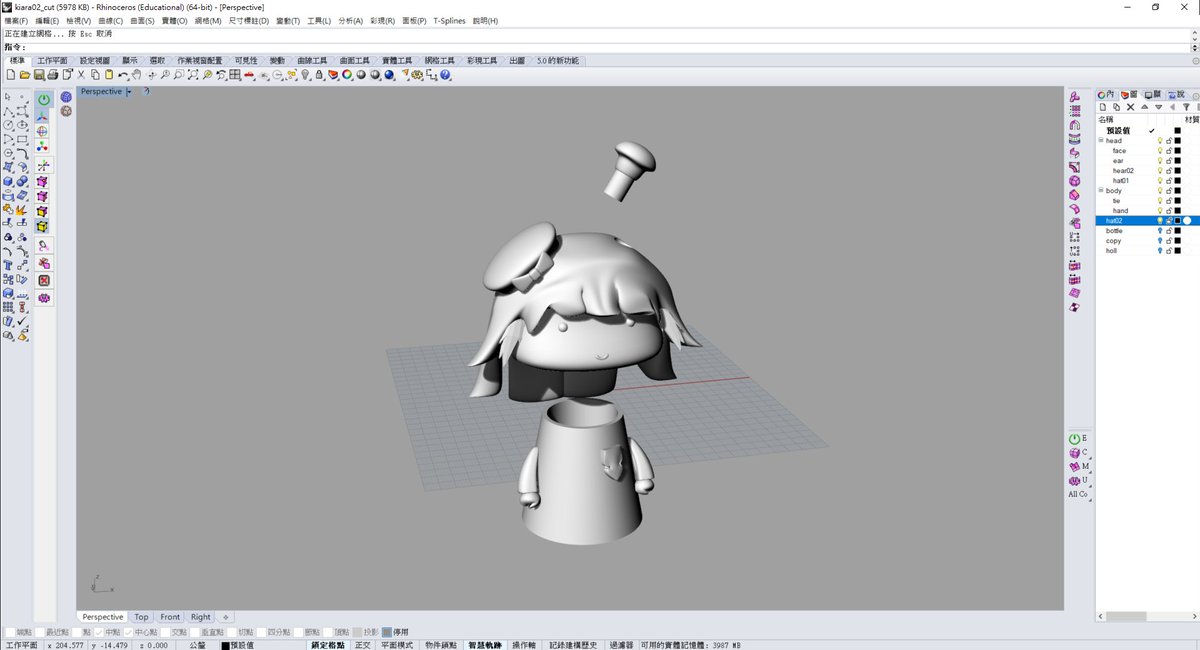The width and height of the screenshot is (1200, 650).
Task: Open the Perspective viewport title dropdown arrow
Action: point(129,92)
